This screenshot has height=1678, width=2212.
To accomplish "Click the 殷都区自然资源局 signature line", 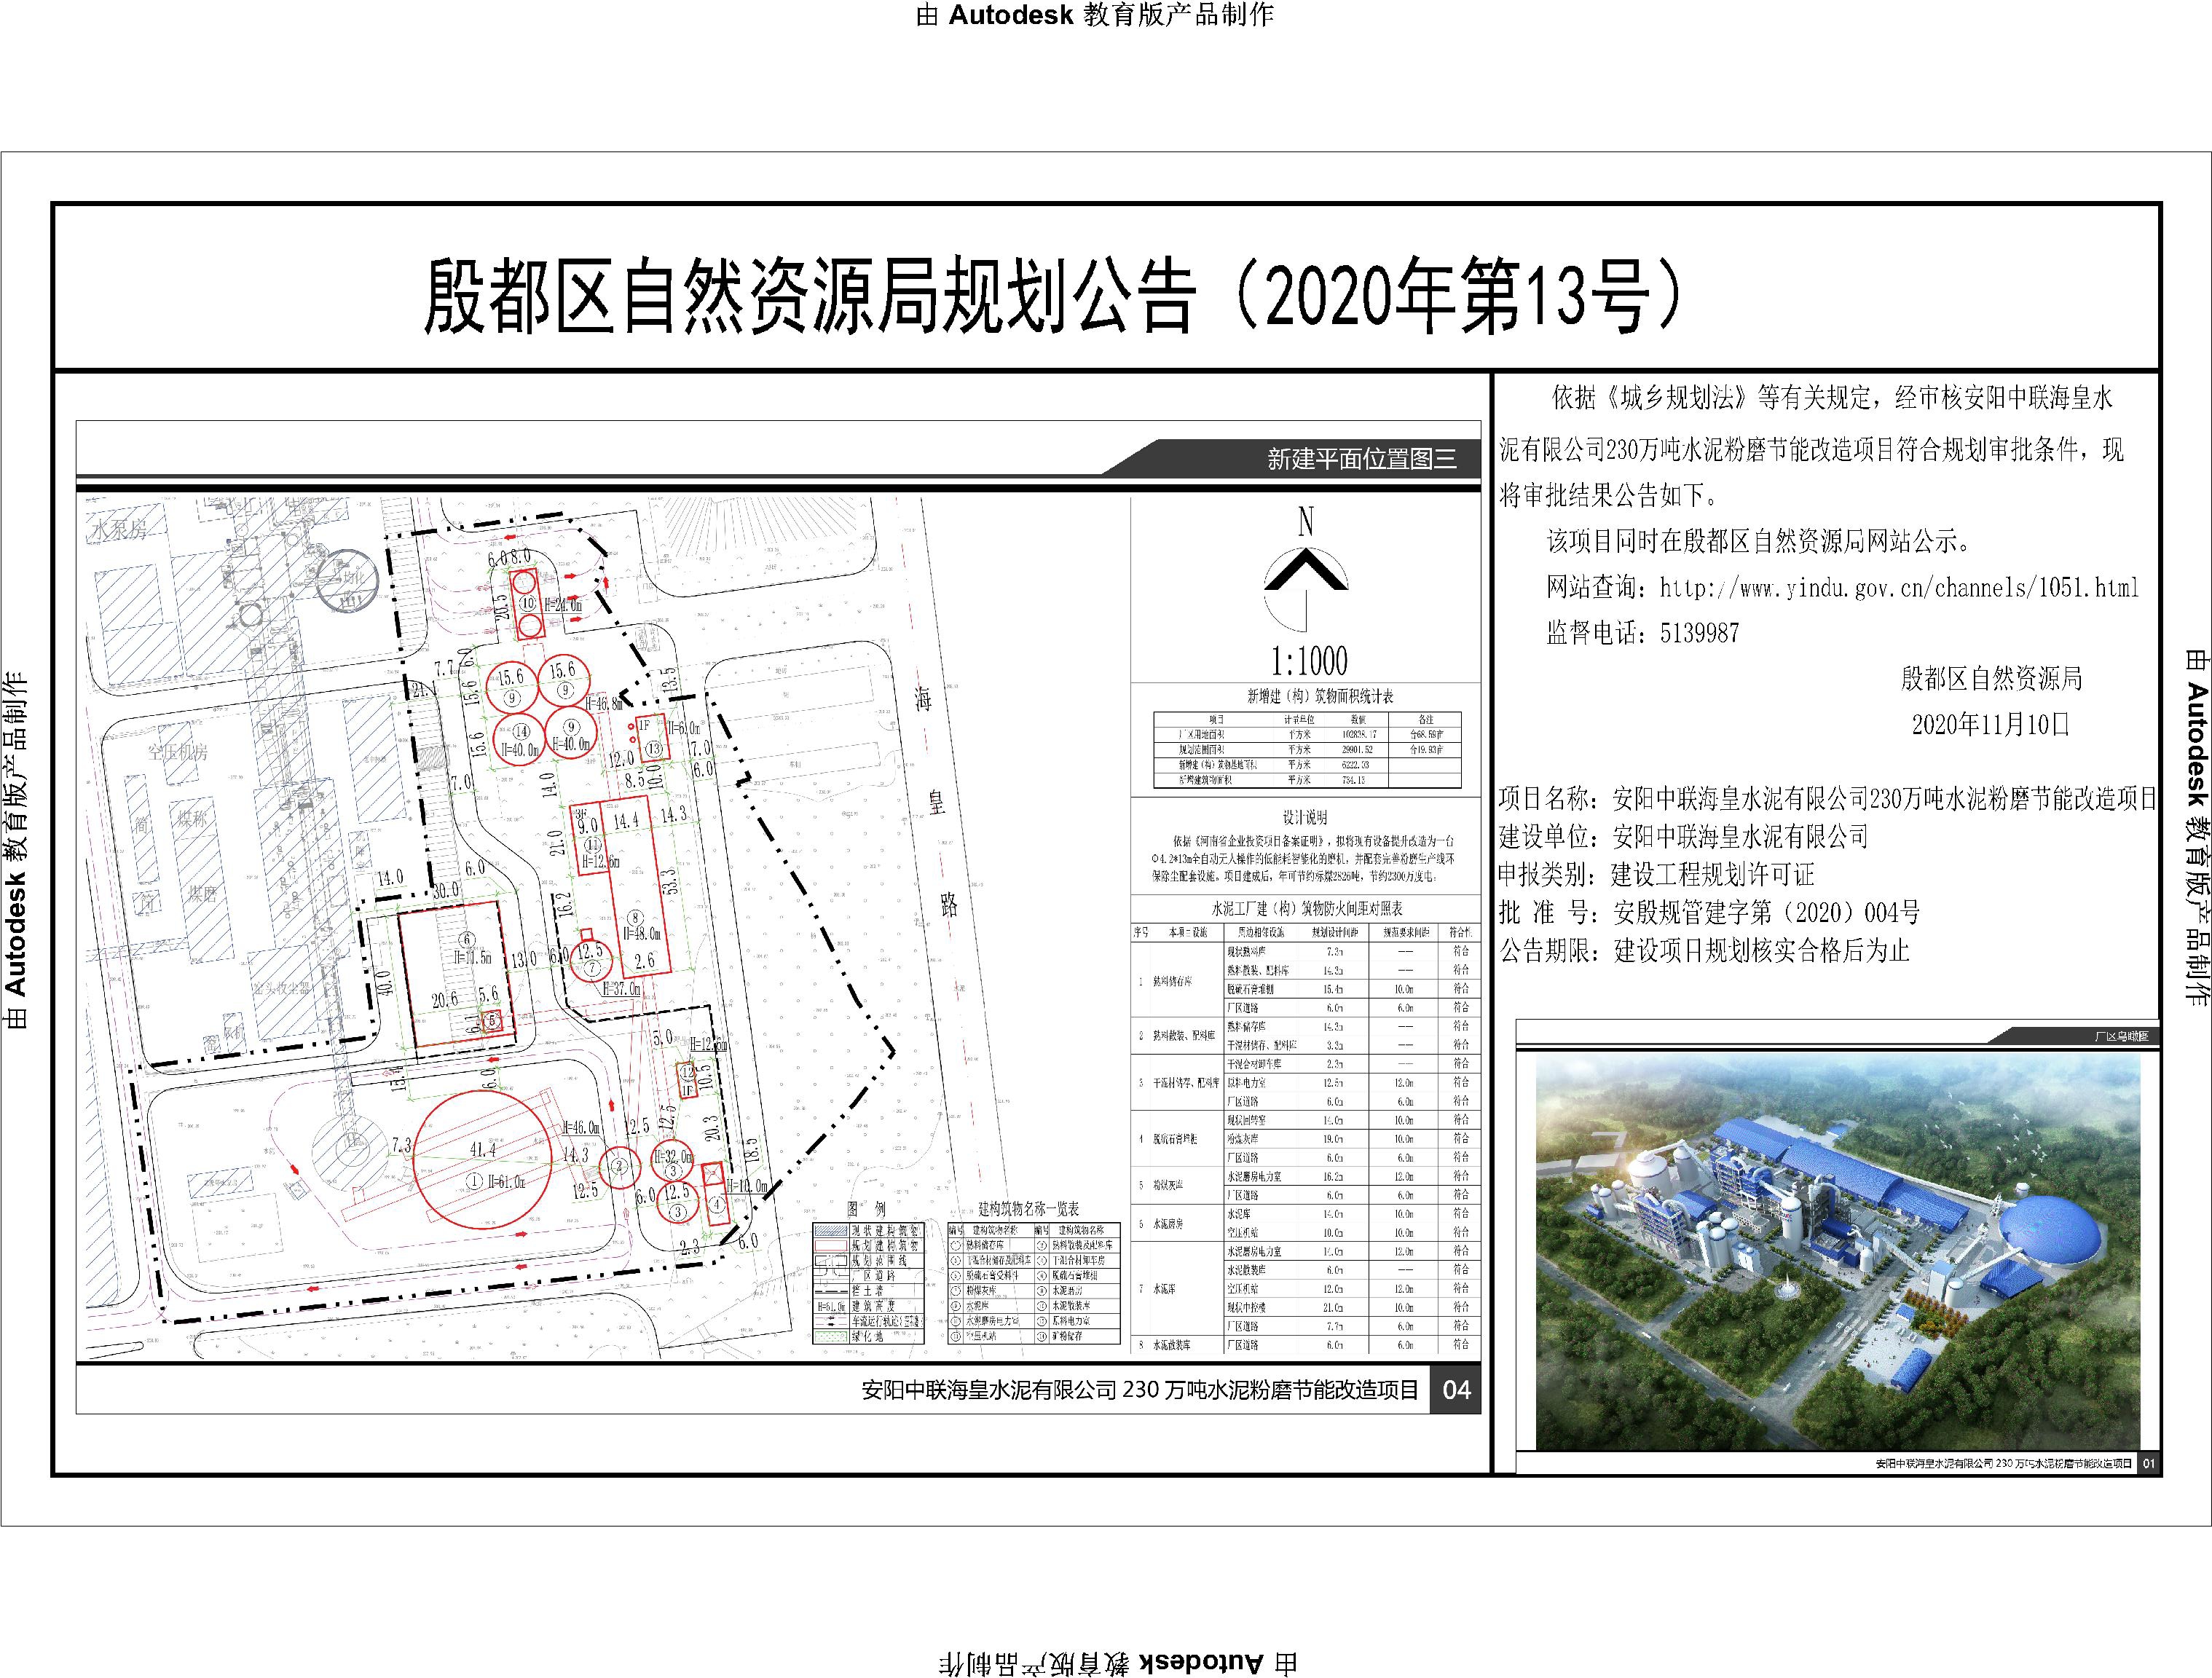I will point(1991,679).
